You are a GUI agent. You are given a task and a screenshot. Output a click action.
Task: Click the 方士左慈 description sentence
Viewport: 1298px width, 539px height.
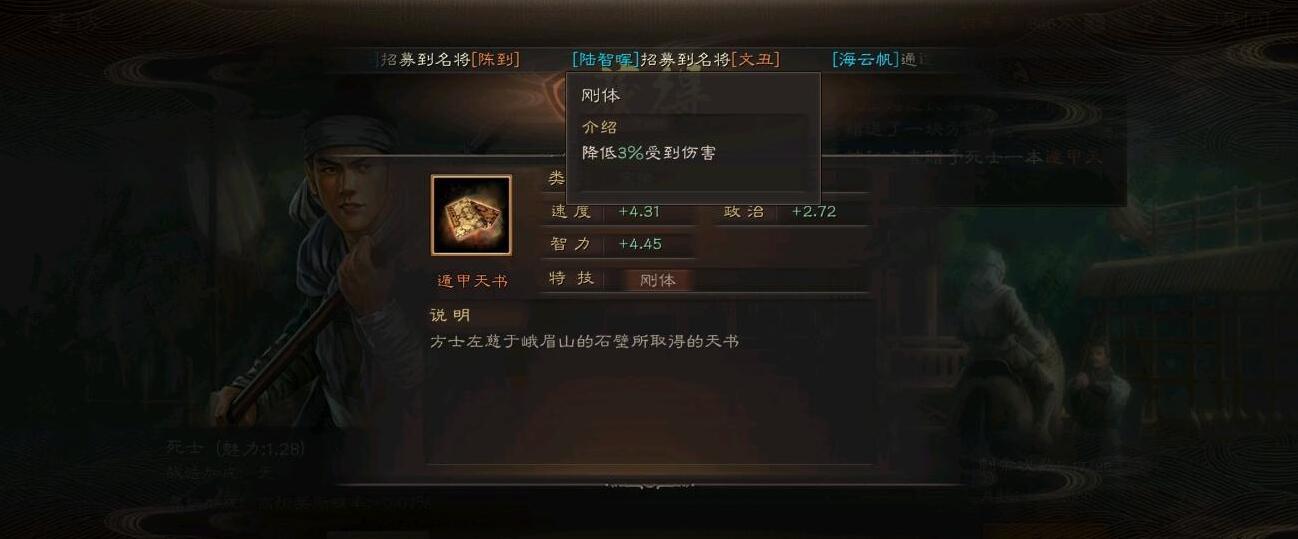click(584, 342)
